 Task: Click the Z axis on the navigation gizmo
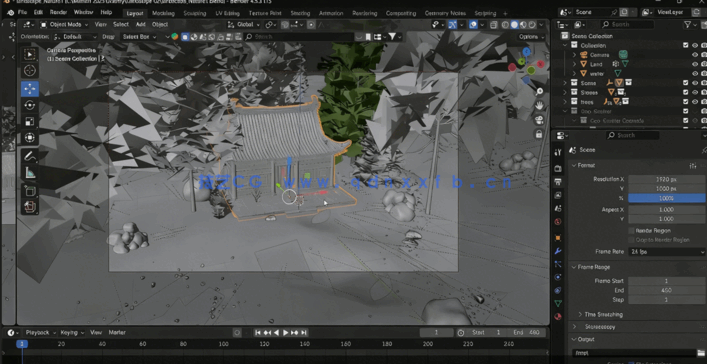(526, 52)
